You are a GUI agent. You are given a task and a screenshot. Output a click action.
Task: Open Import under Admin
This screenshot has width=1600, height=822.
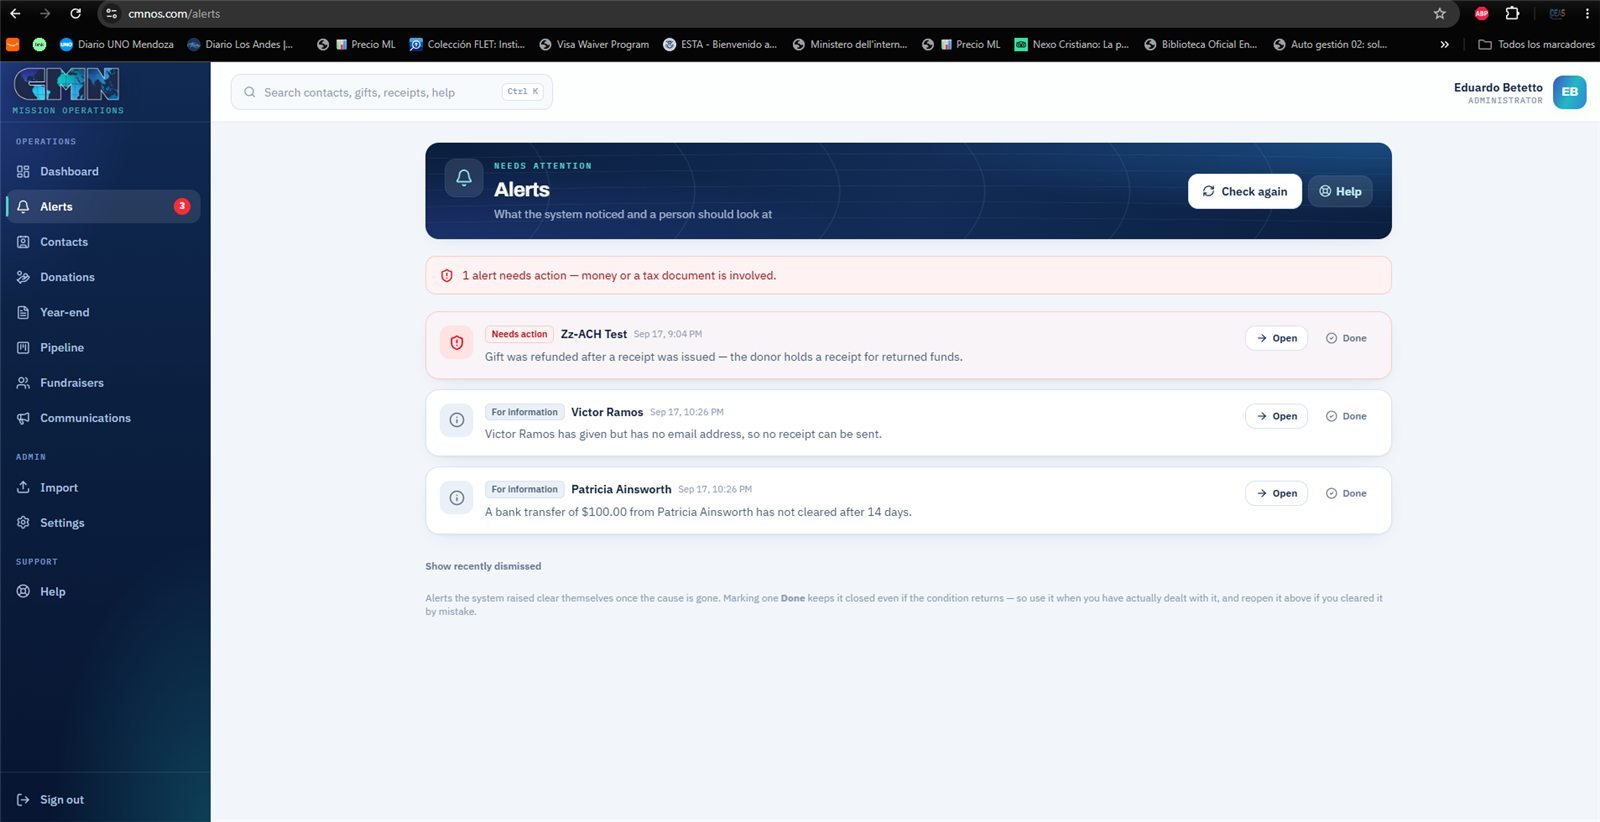point(103,487)
